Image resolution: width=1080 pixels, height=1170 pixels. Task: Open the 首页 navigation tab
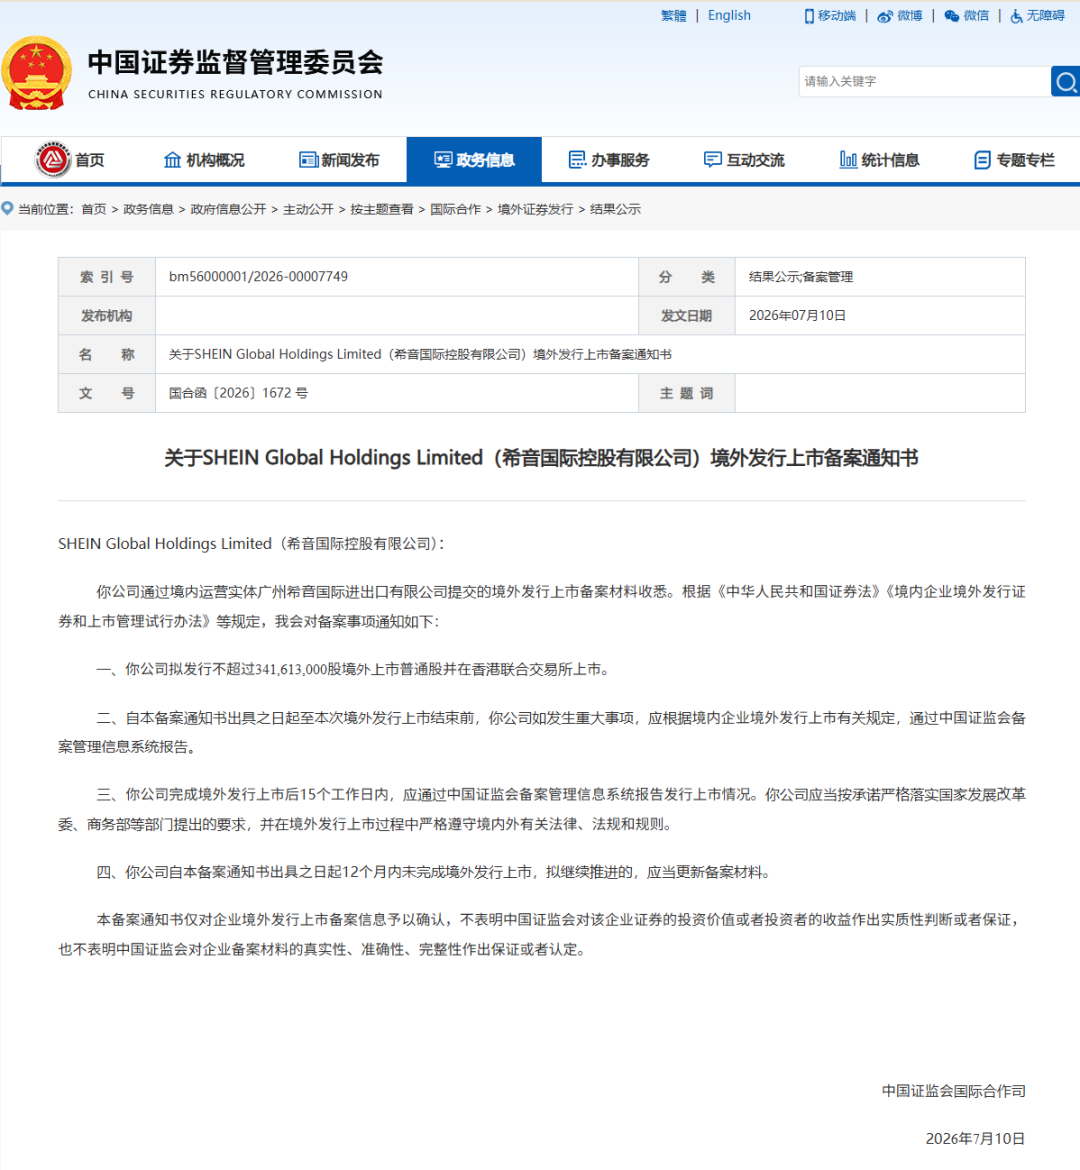pyautogui.click(x=69, y=160)
